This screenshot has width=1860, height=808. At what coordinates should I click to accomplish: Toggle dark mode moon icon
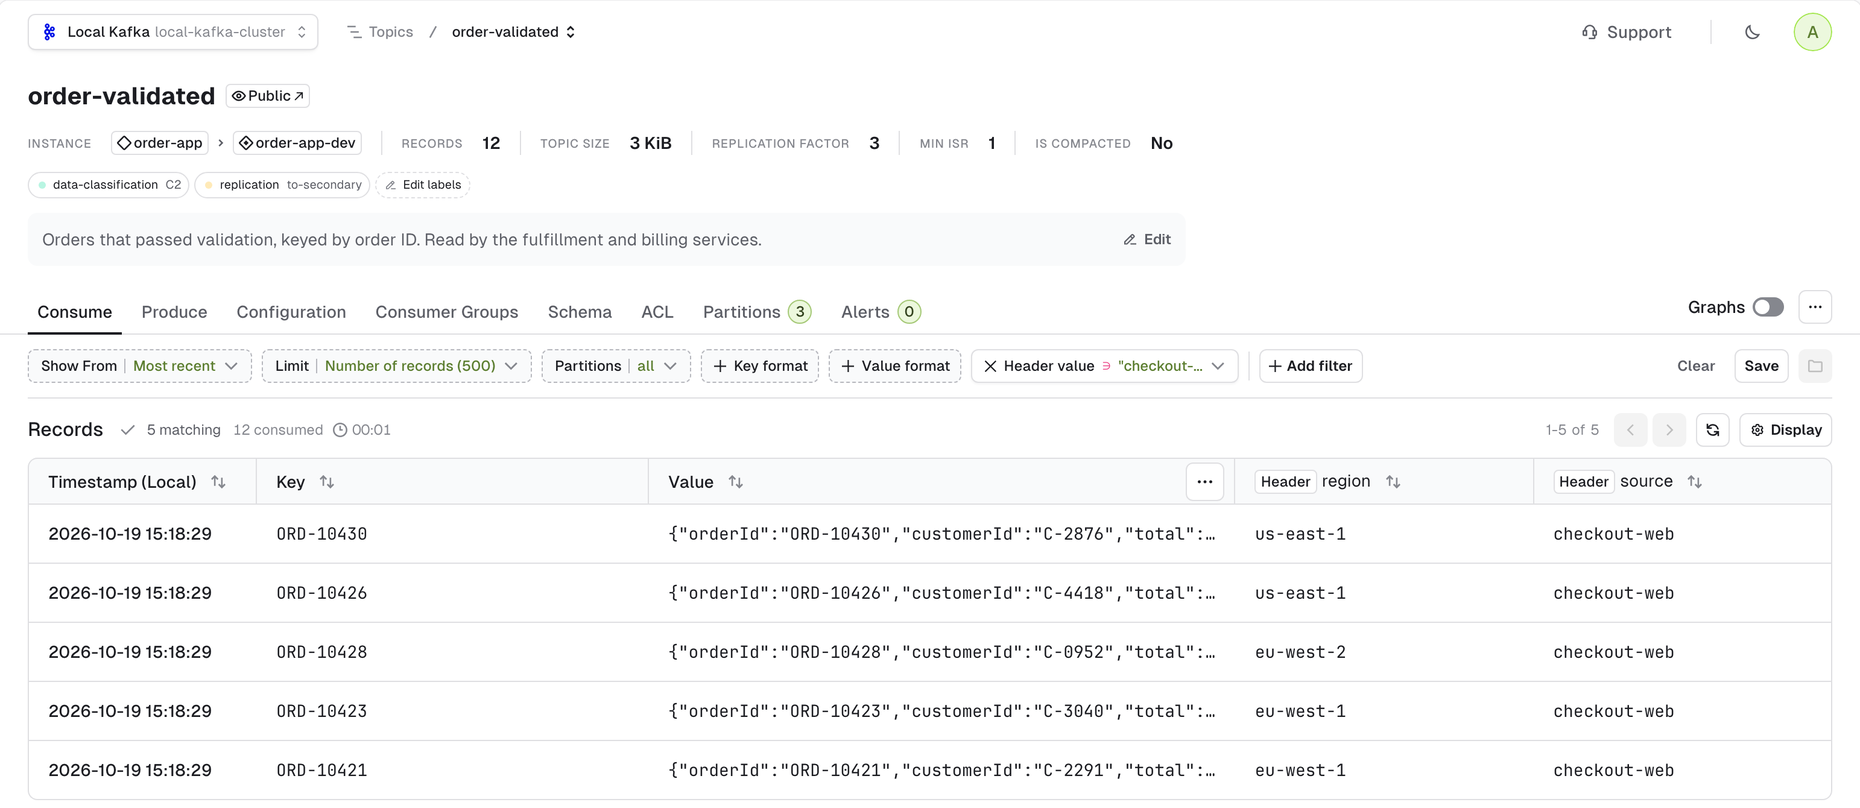(x=1752, y=32)
